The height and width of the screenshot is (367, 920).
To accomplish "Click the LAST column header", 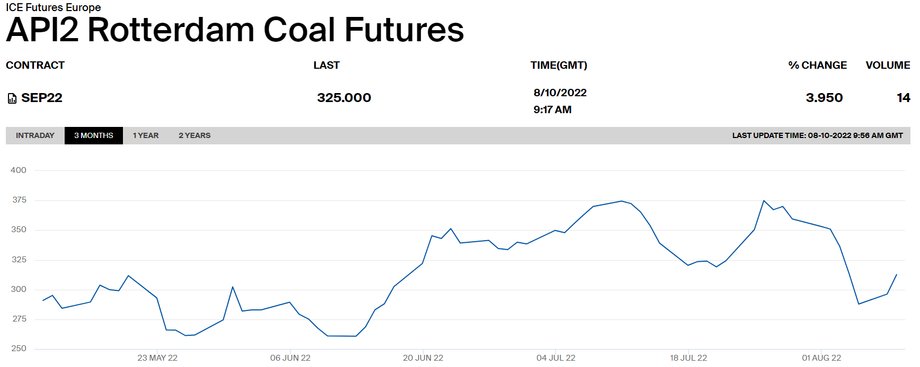I will (x=326, y=65).
